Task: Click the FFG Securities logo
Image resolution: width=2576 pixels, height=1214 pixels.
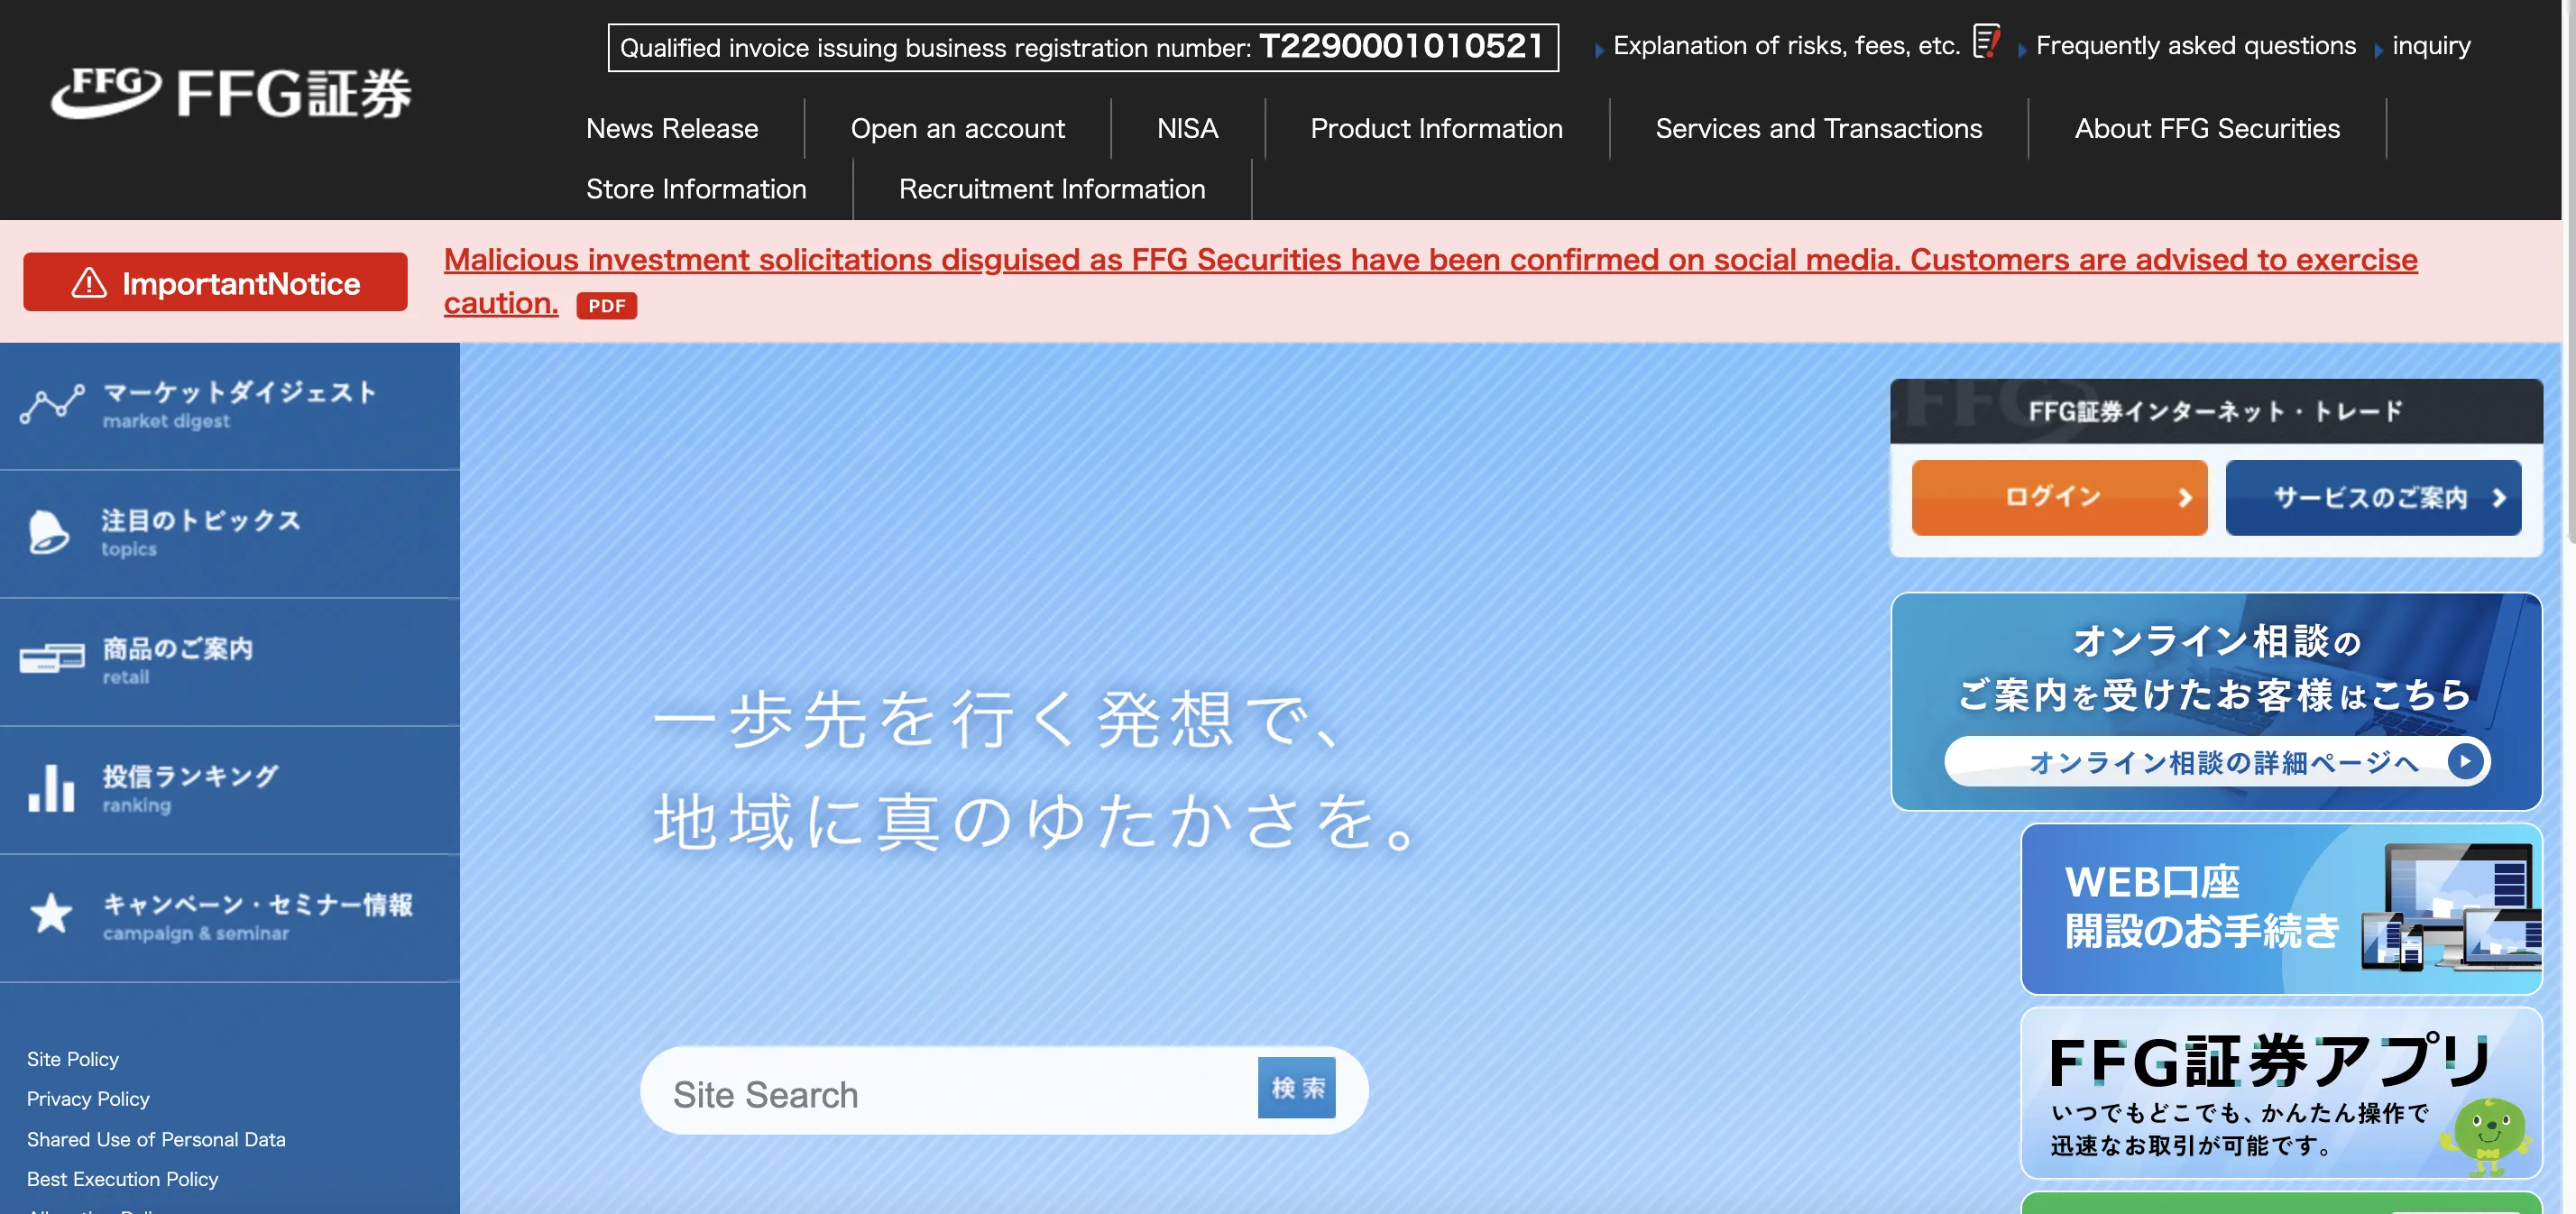Action: click(231, 93)
